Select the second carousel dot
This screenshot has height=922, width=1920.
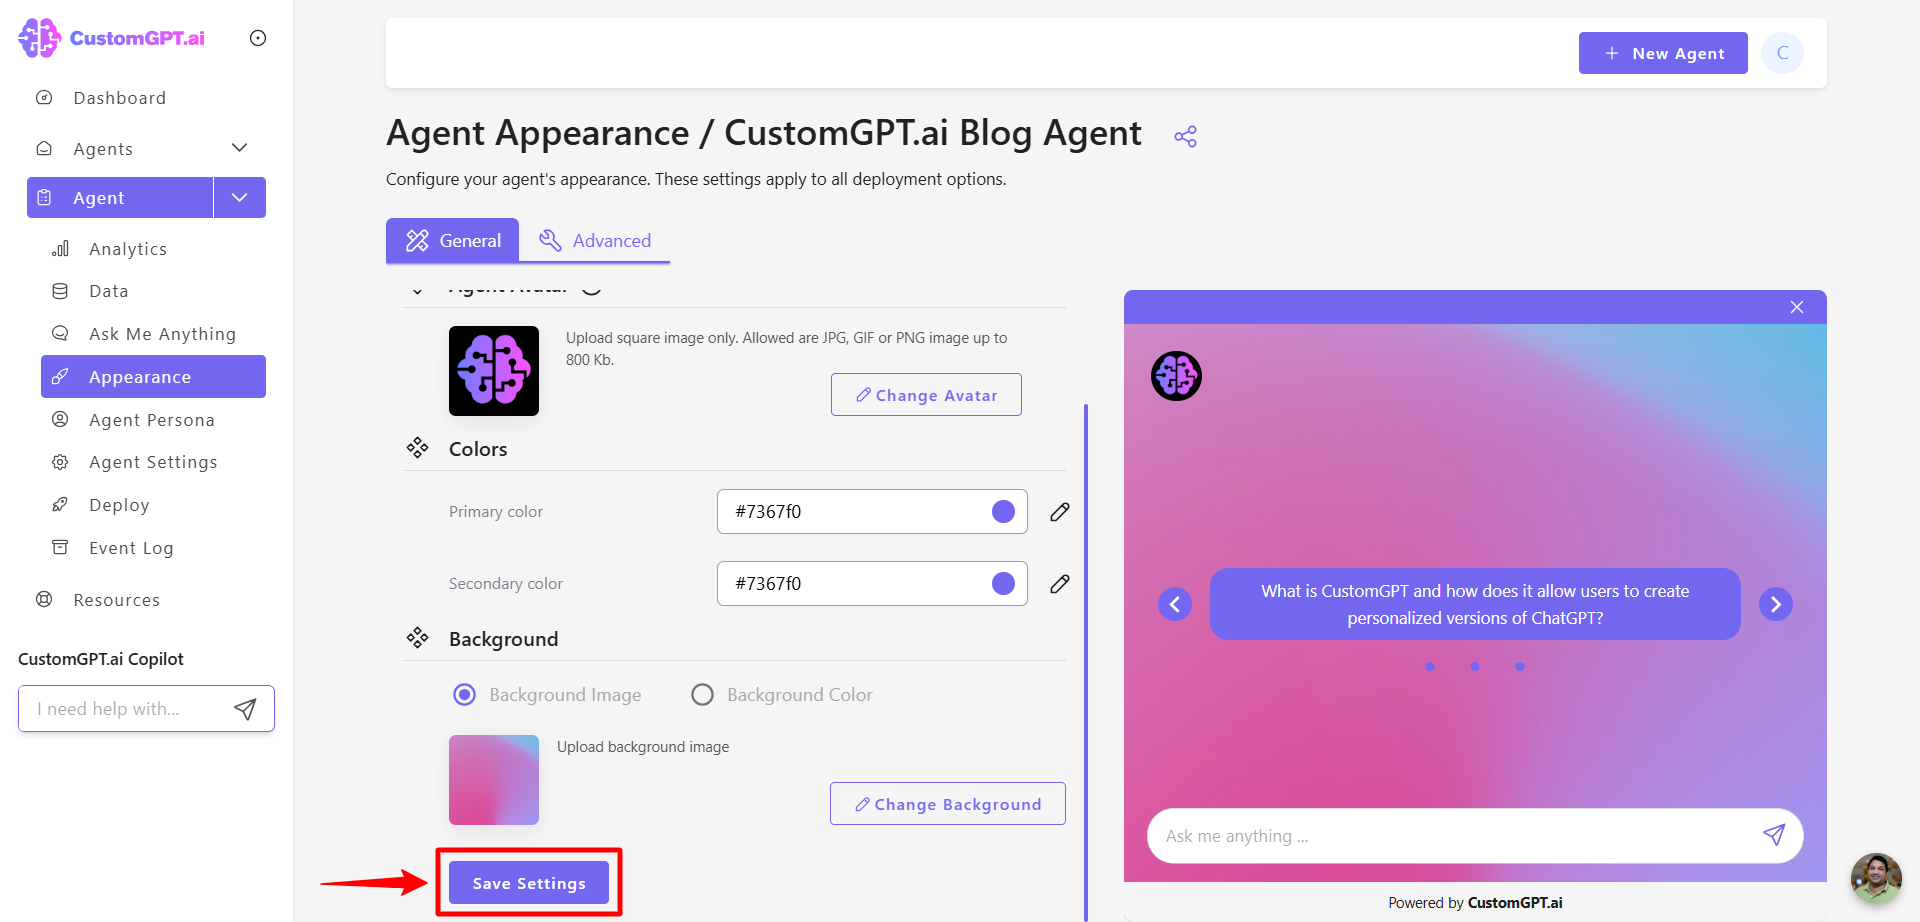(1475, 666)
